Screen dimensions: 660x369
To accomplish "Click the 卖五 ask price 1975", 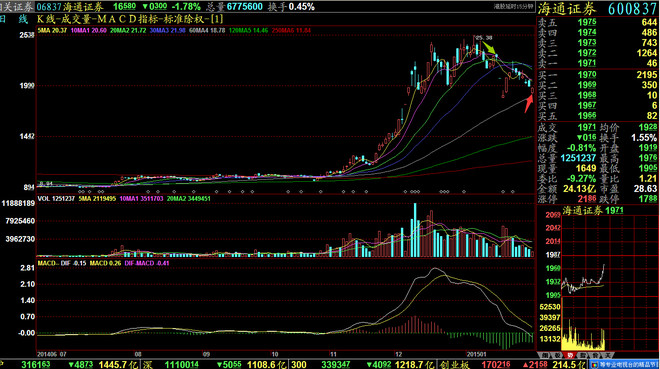I will (587, 22).
